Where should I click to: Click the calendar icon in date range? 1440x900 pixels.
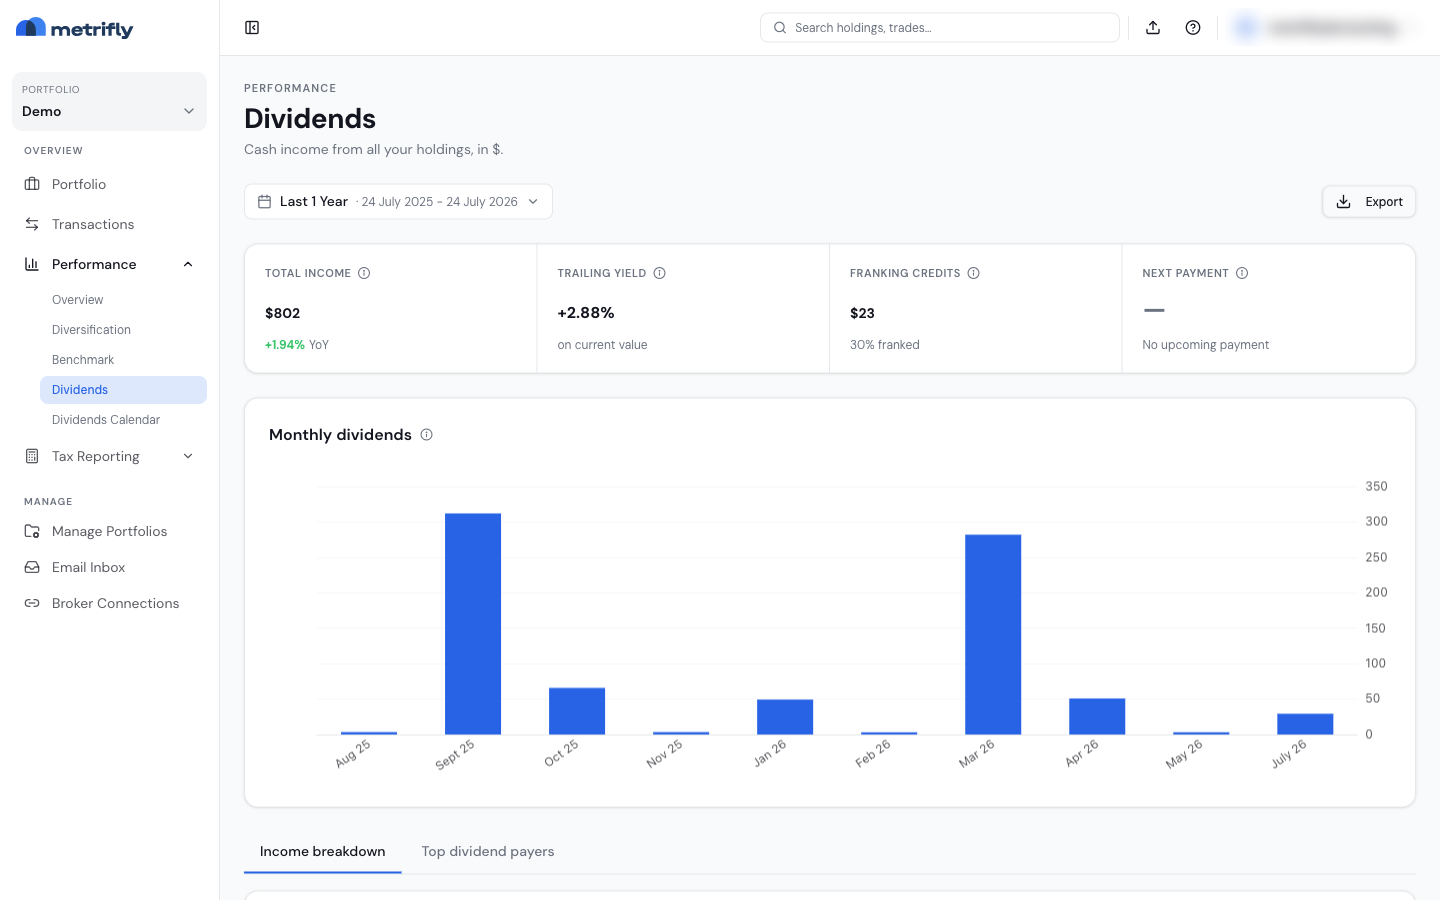(x=265, y=202)
